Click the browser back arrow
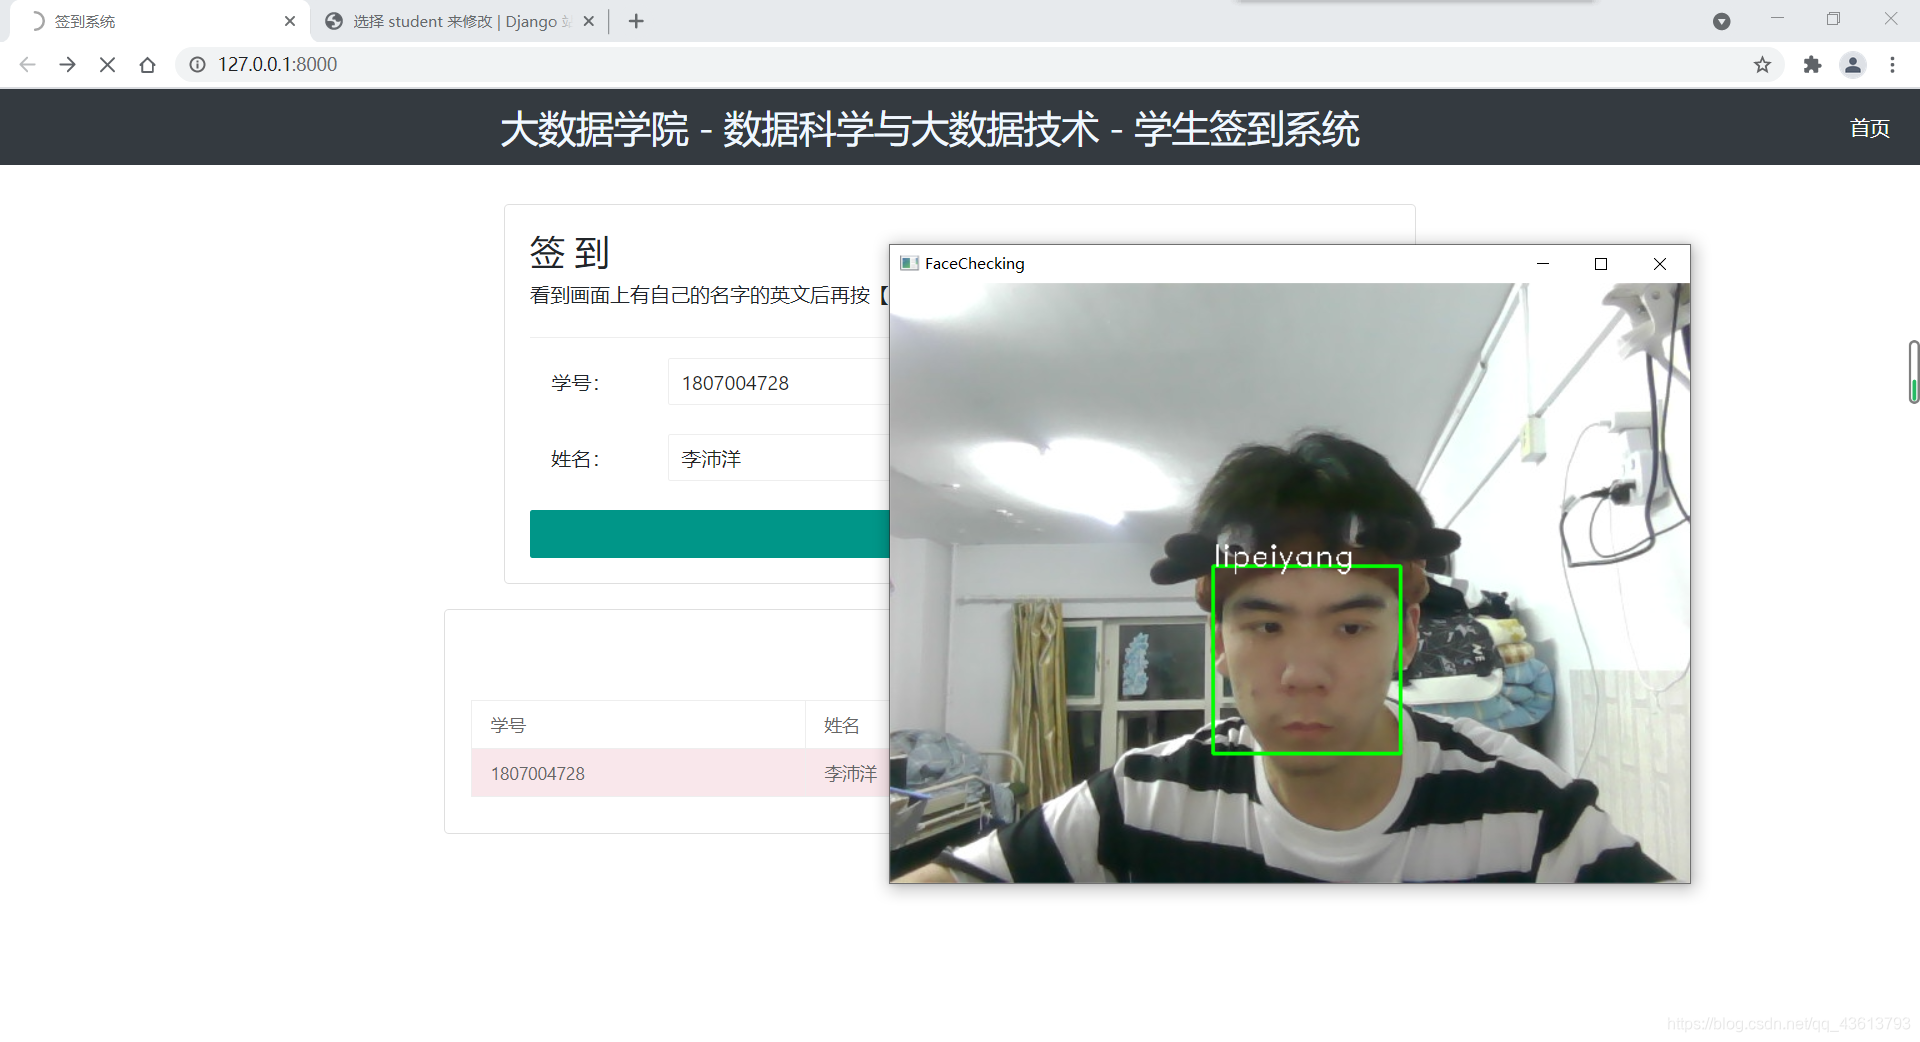 tap(27, 64)
